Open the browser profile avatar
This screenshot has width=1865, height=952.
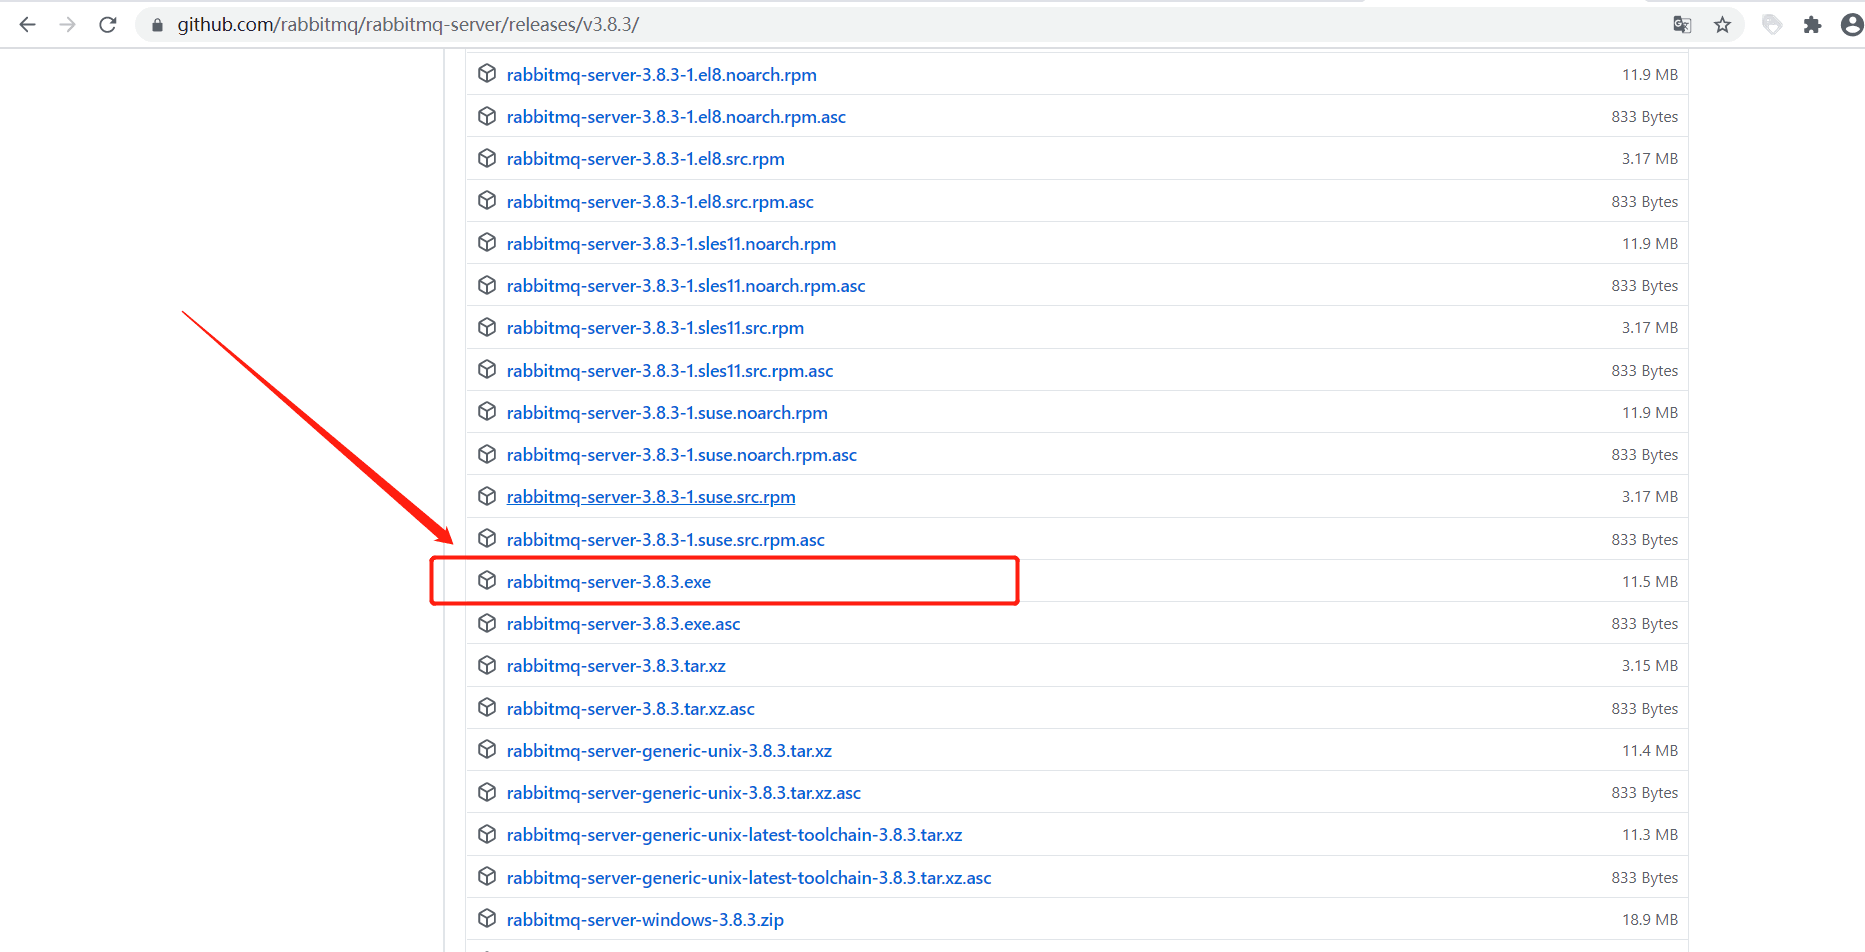[x=1851, y=25]
